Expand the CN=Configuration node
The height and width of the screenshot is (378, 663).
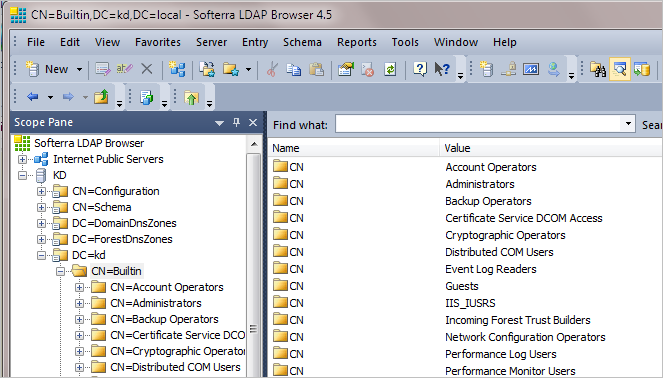pyautogui.click(x=41, y=191)
